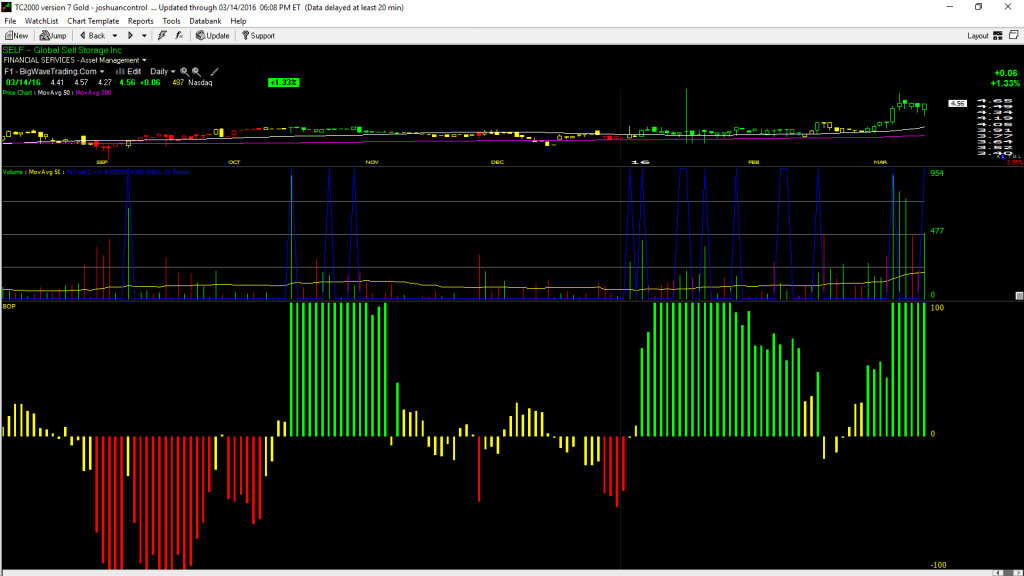Open the Databank menu
This screenshot has height=576, width=1024.
[205, 21]
